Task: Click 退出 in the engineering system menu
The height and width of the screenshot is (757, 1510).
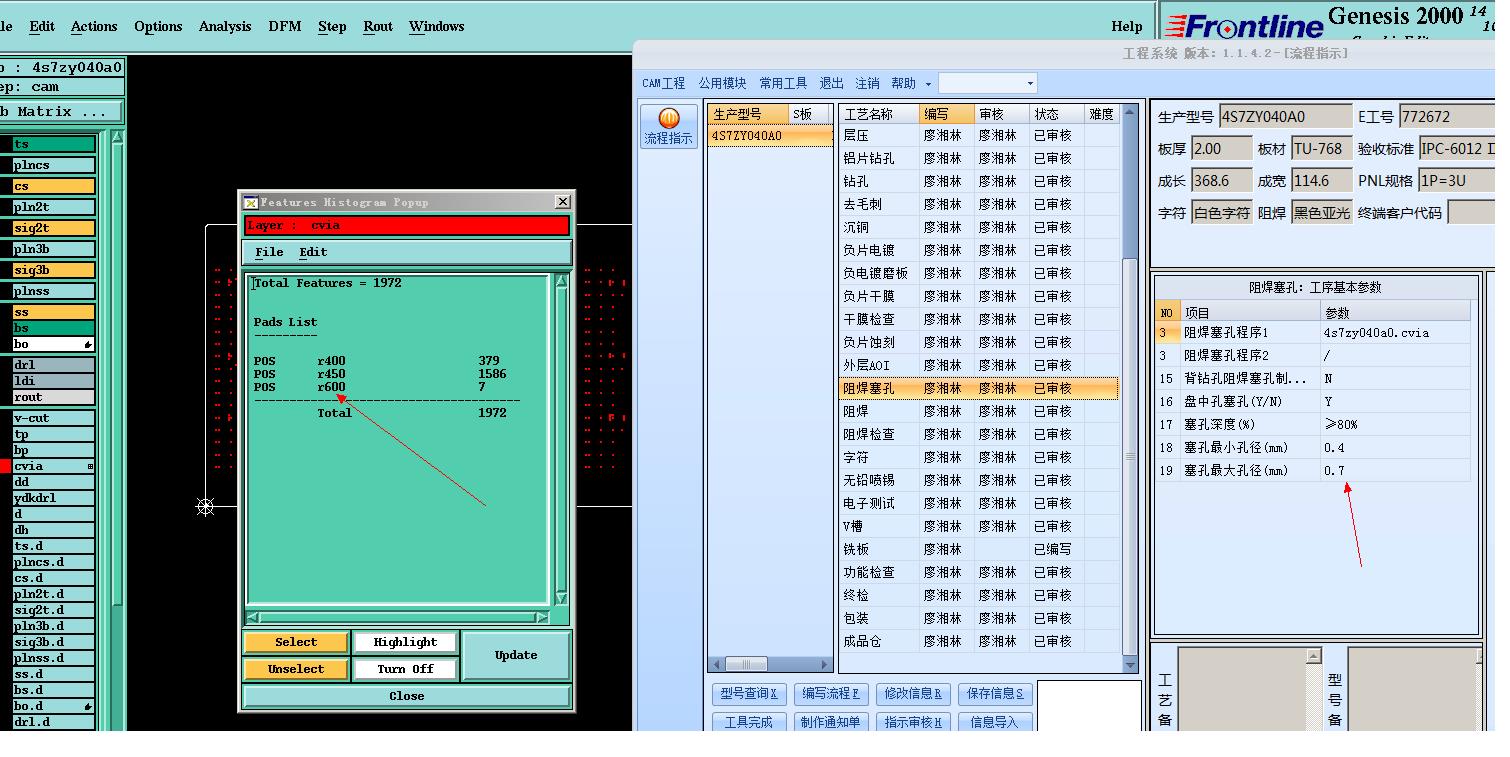Action: click(x=832, y=84)
